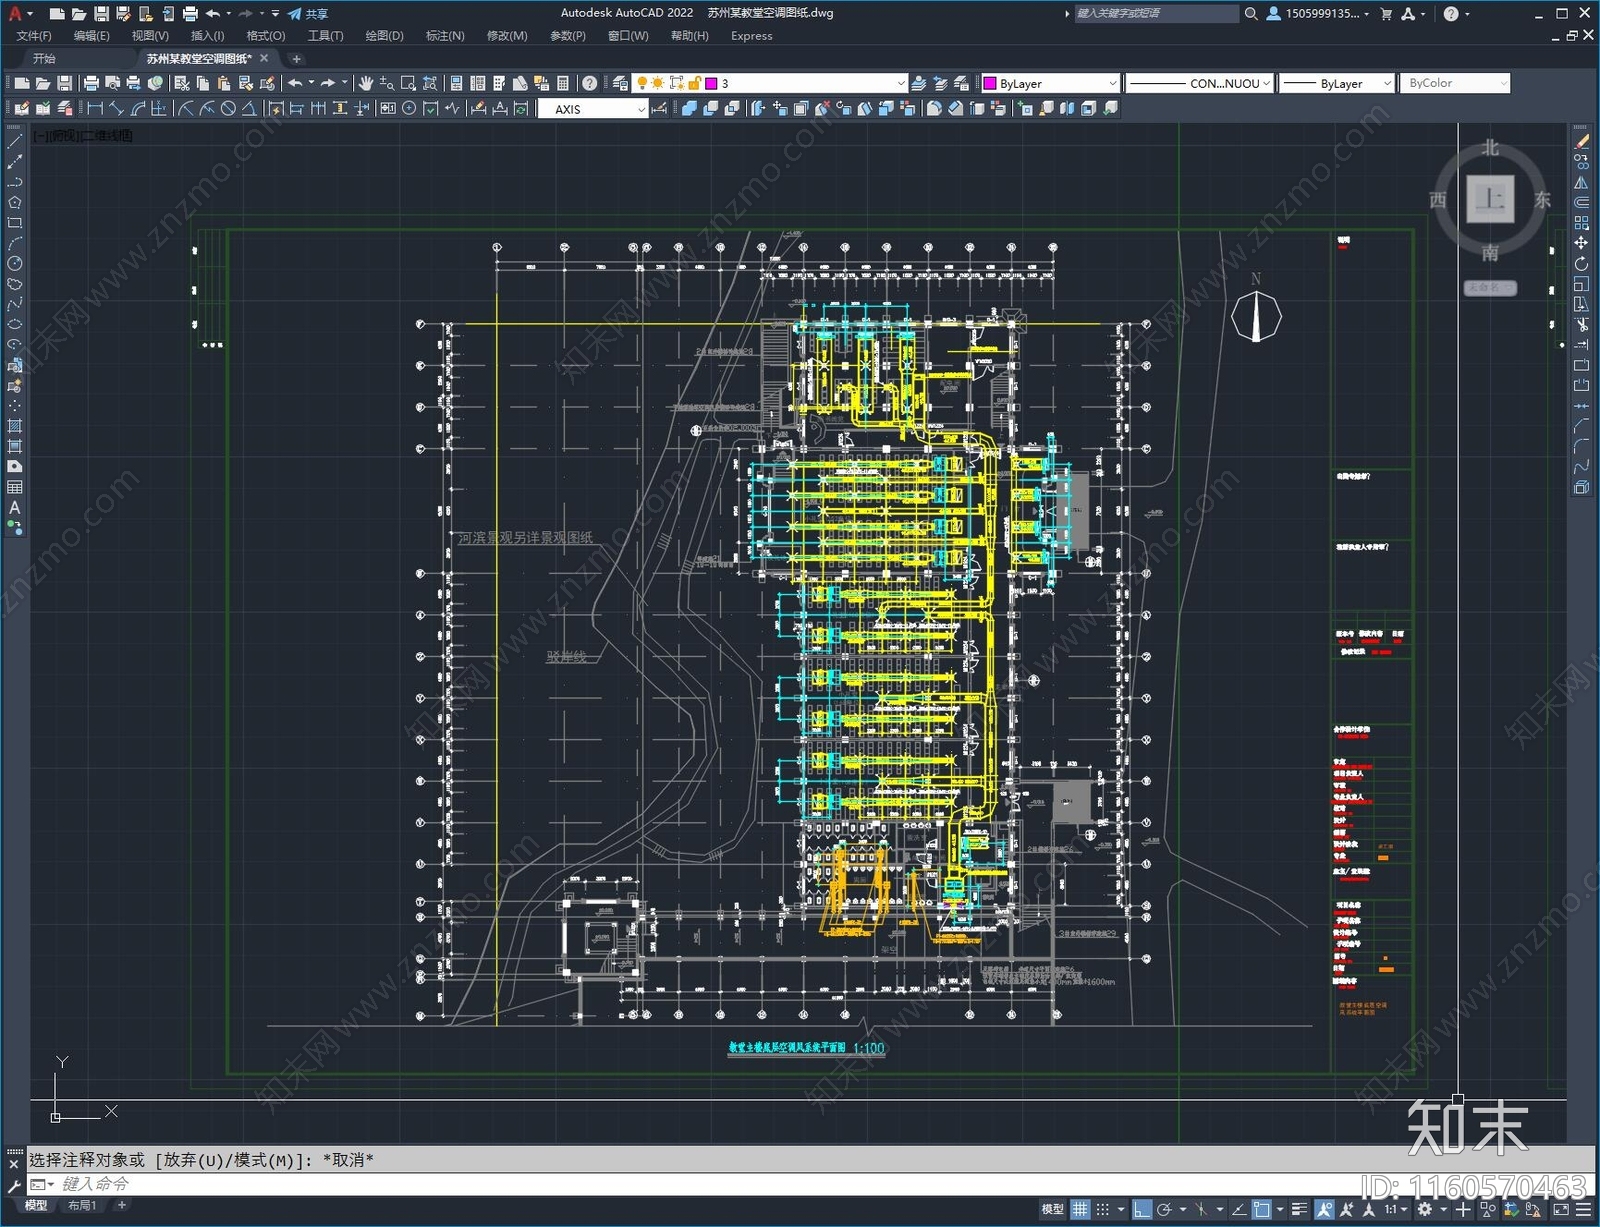Click the keyword search box in title bar
This screenshot has width=1600, height=1227.
(1156, 14)
